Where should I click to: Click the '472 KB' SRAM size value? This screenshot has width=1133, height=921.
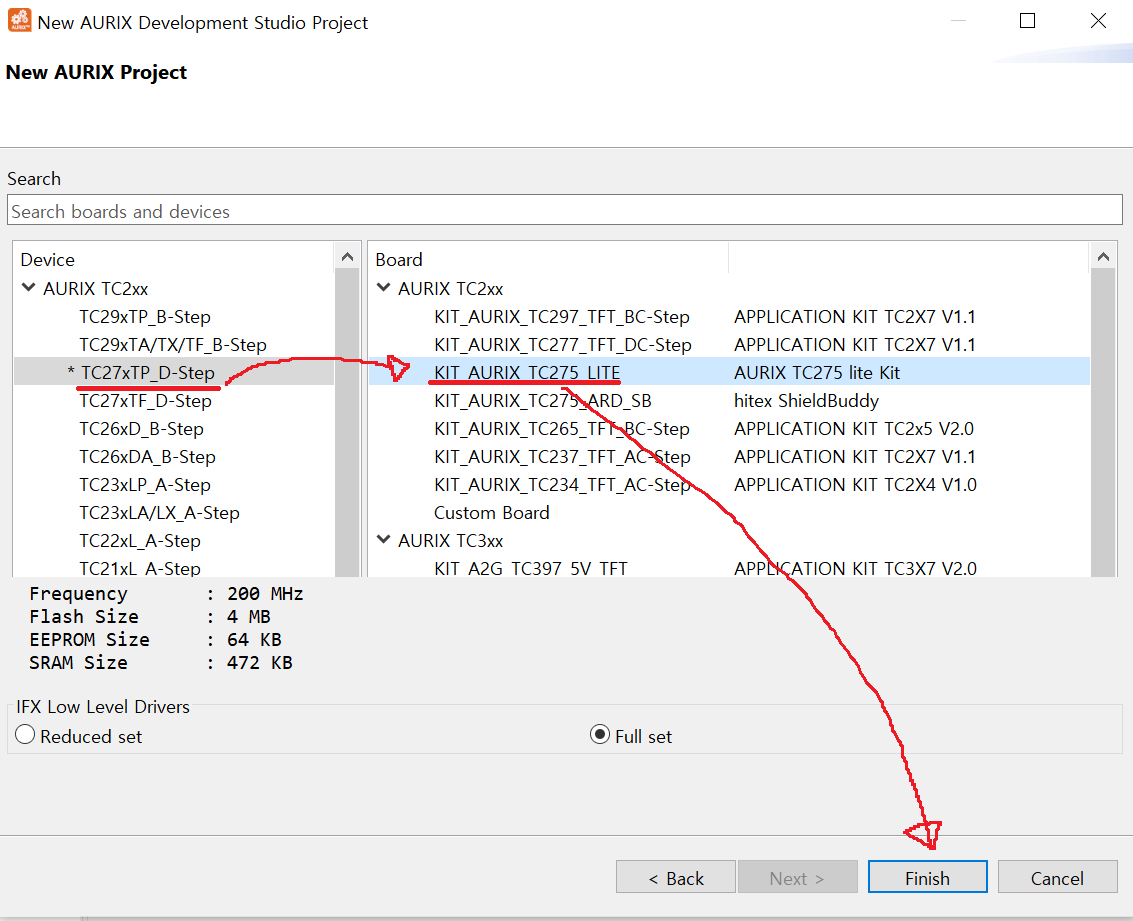[259, 662]
